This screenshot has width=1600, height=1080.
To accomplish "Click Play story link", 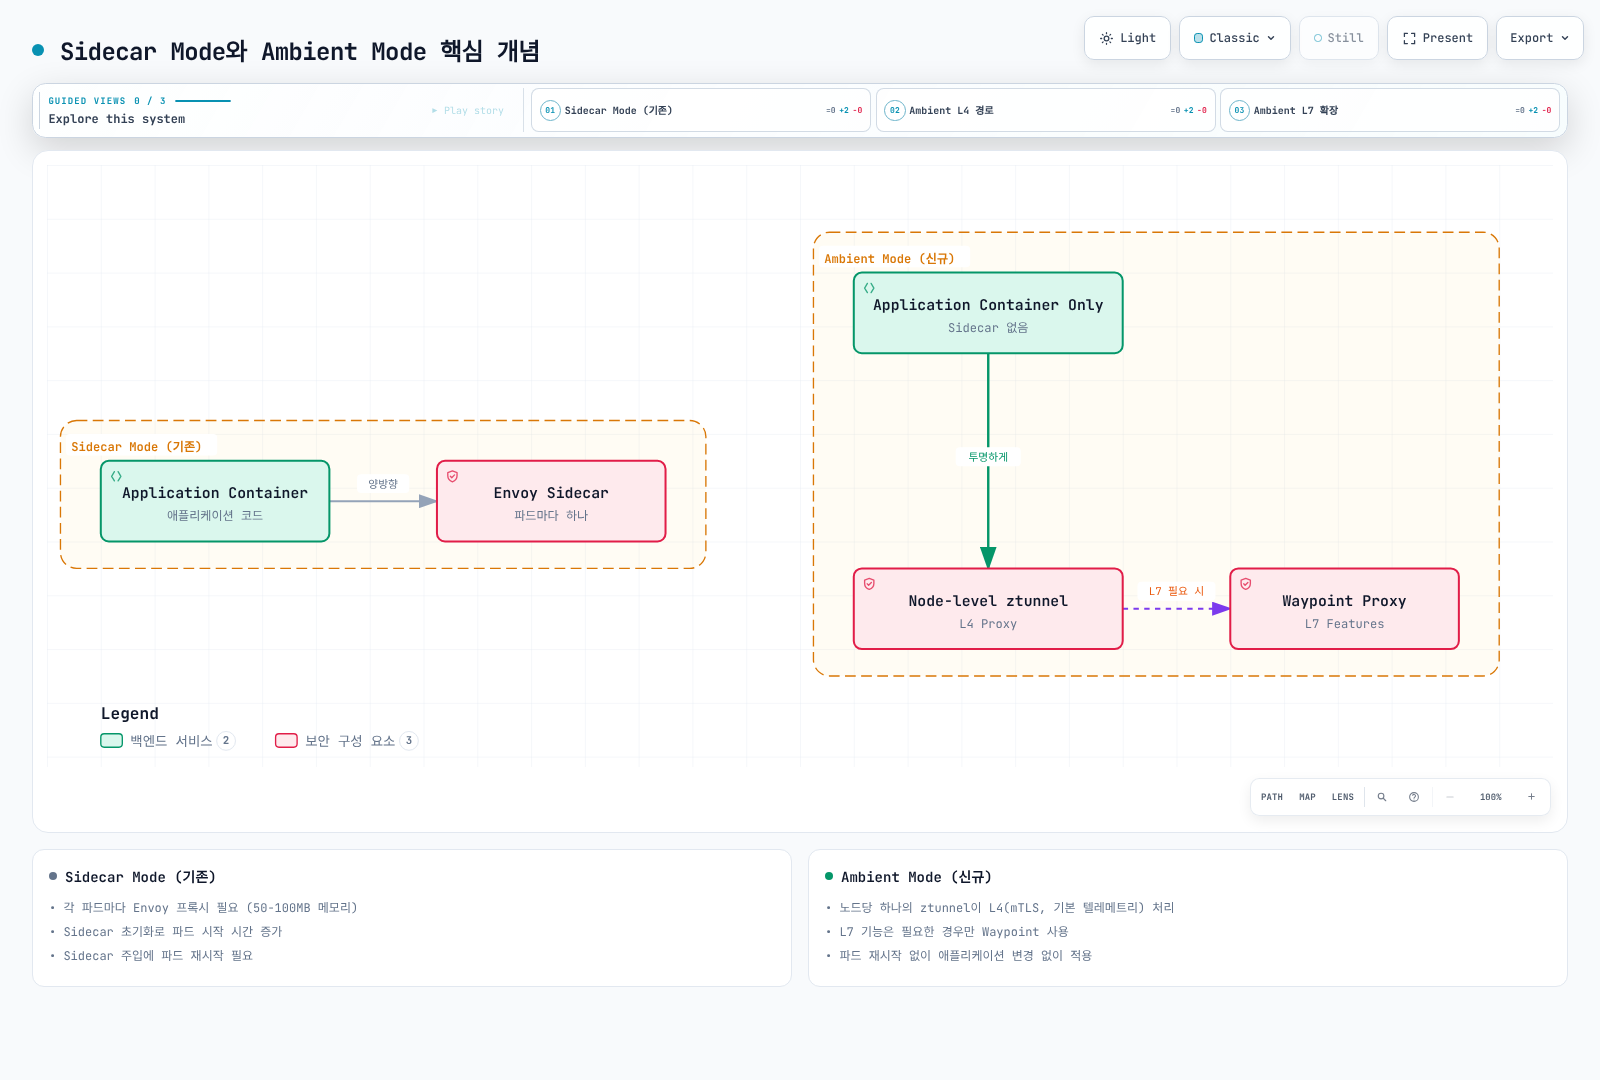I will [468, 111].
